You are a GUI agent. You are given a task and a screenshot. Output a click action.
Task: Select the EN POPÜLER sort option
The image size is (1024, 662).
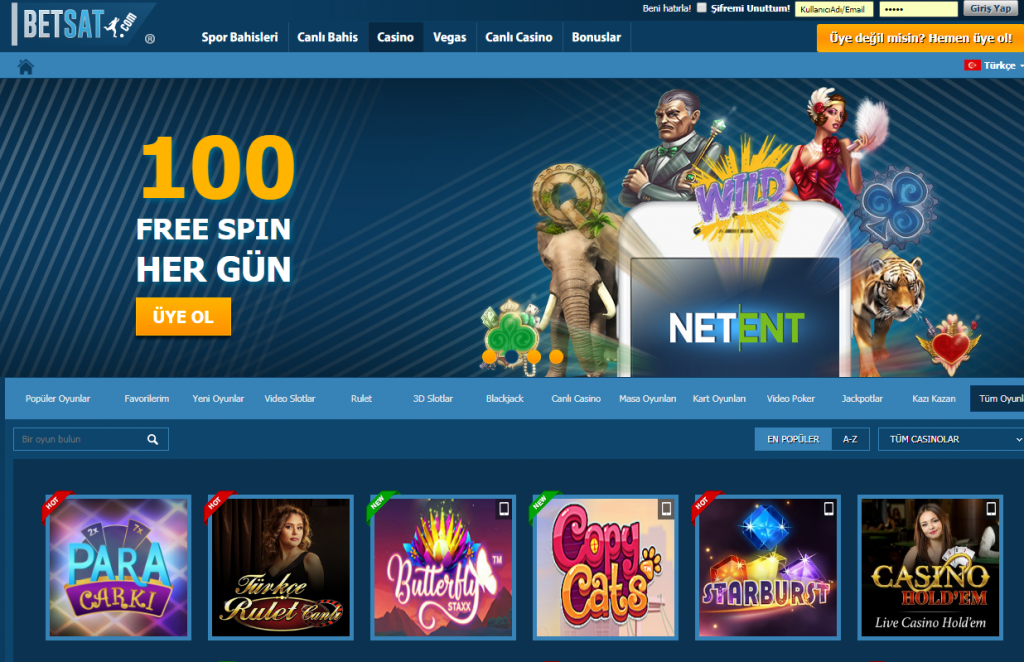point(793,439)
